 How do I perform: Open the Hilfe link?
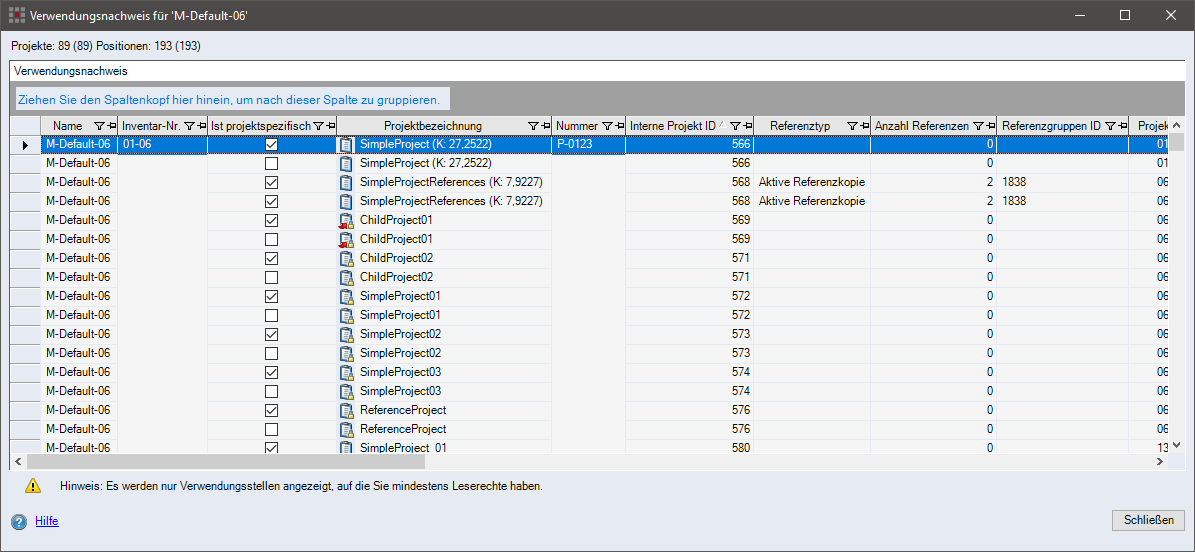(46, 522)
